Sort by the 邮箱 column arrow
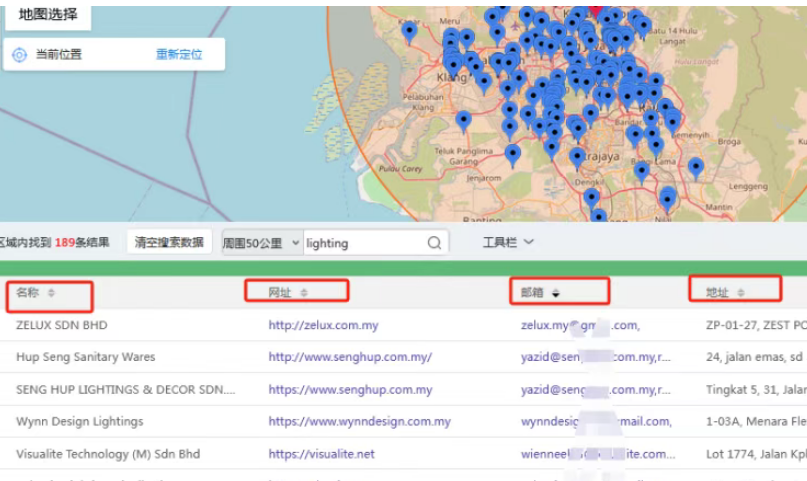 [556, 293]
